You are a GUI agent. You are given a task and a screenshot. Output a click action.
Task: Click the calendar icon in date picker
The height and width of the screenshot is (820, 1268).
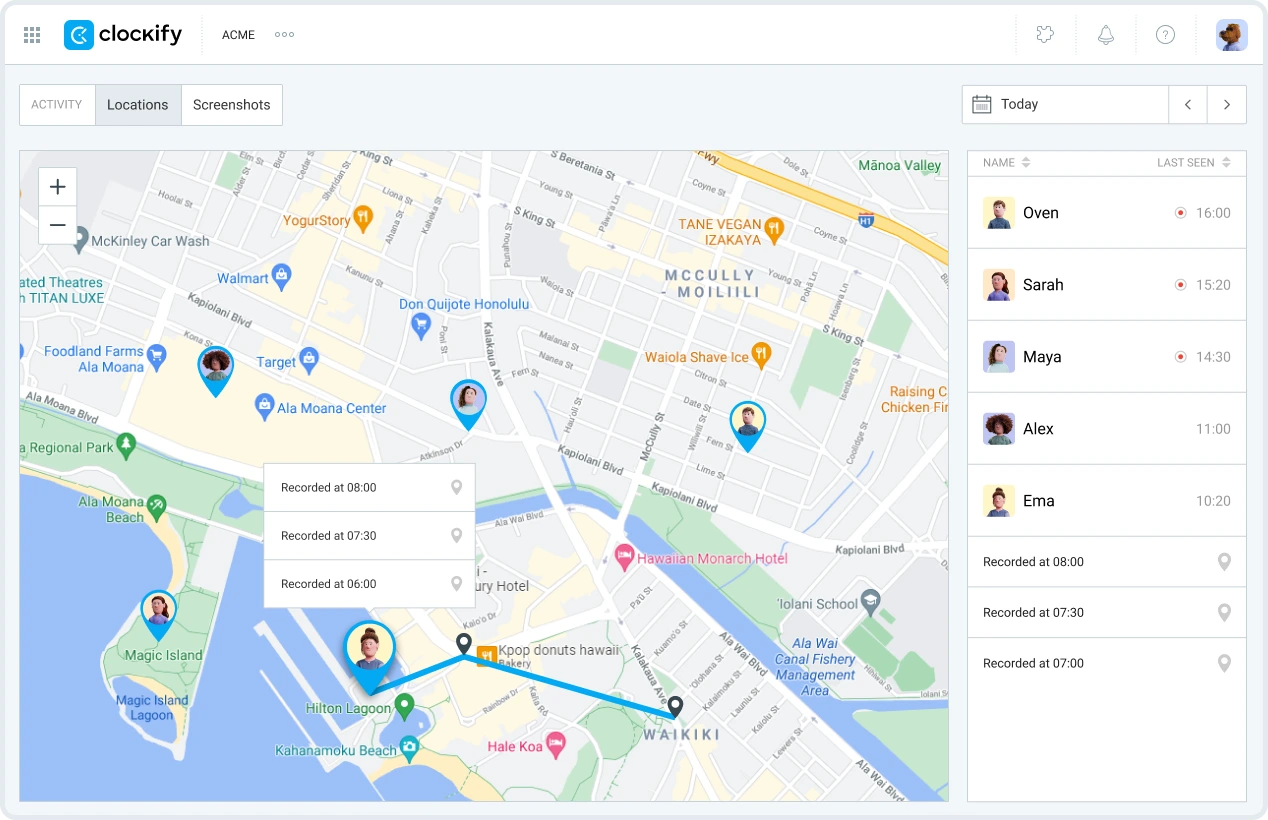(982, 104)
